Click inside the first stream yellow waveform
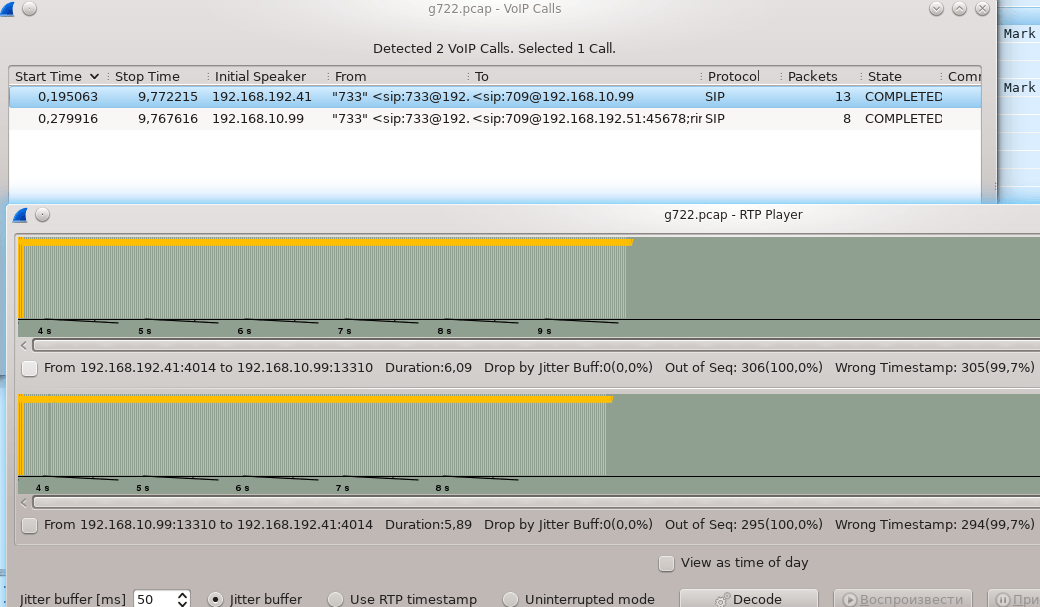 pyautogui.click(x=322, y=279)
